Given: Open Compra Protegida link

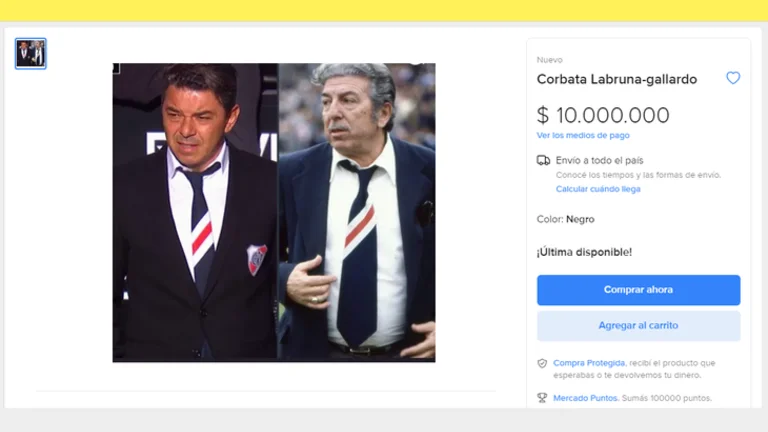Looking at the screenshot, I should point(589,363).
